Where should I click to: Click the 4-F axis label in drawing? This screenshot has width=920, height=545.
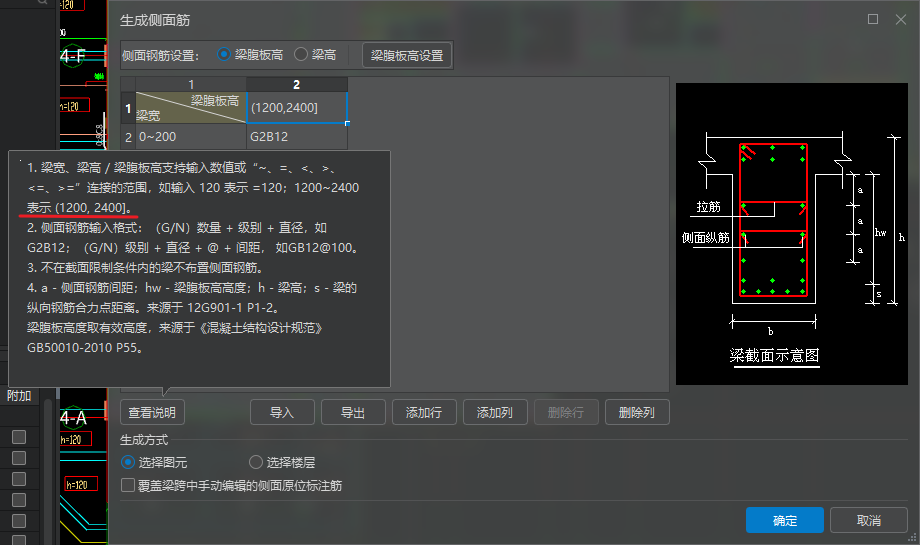coord(73,56)
